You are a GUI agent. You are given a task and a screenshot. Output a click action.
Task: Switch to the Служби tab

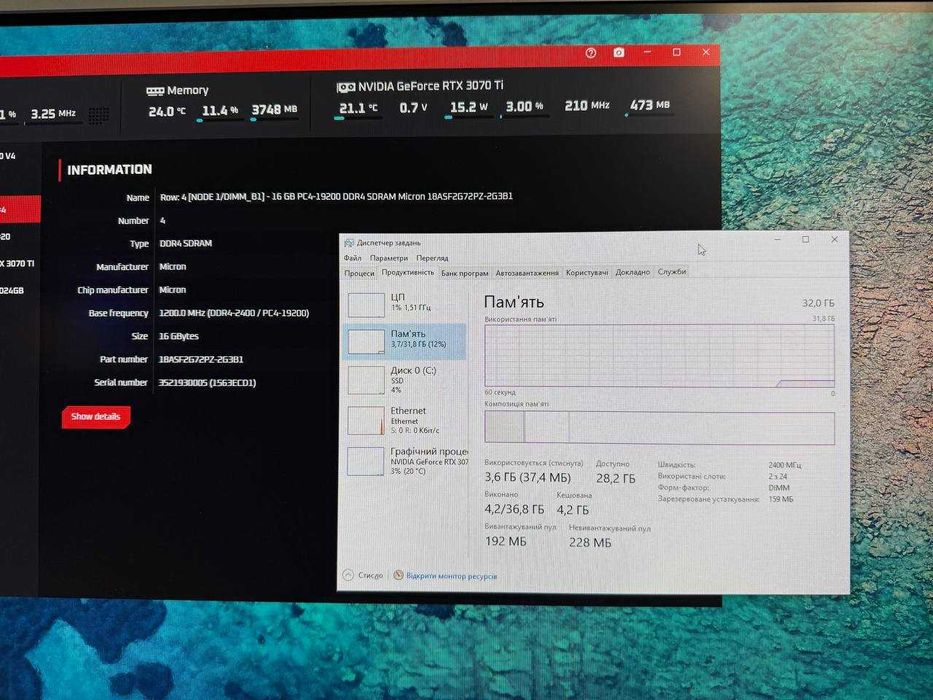click(672, 271)
